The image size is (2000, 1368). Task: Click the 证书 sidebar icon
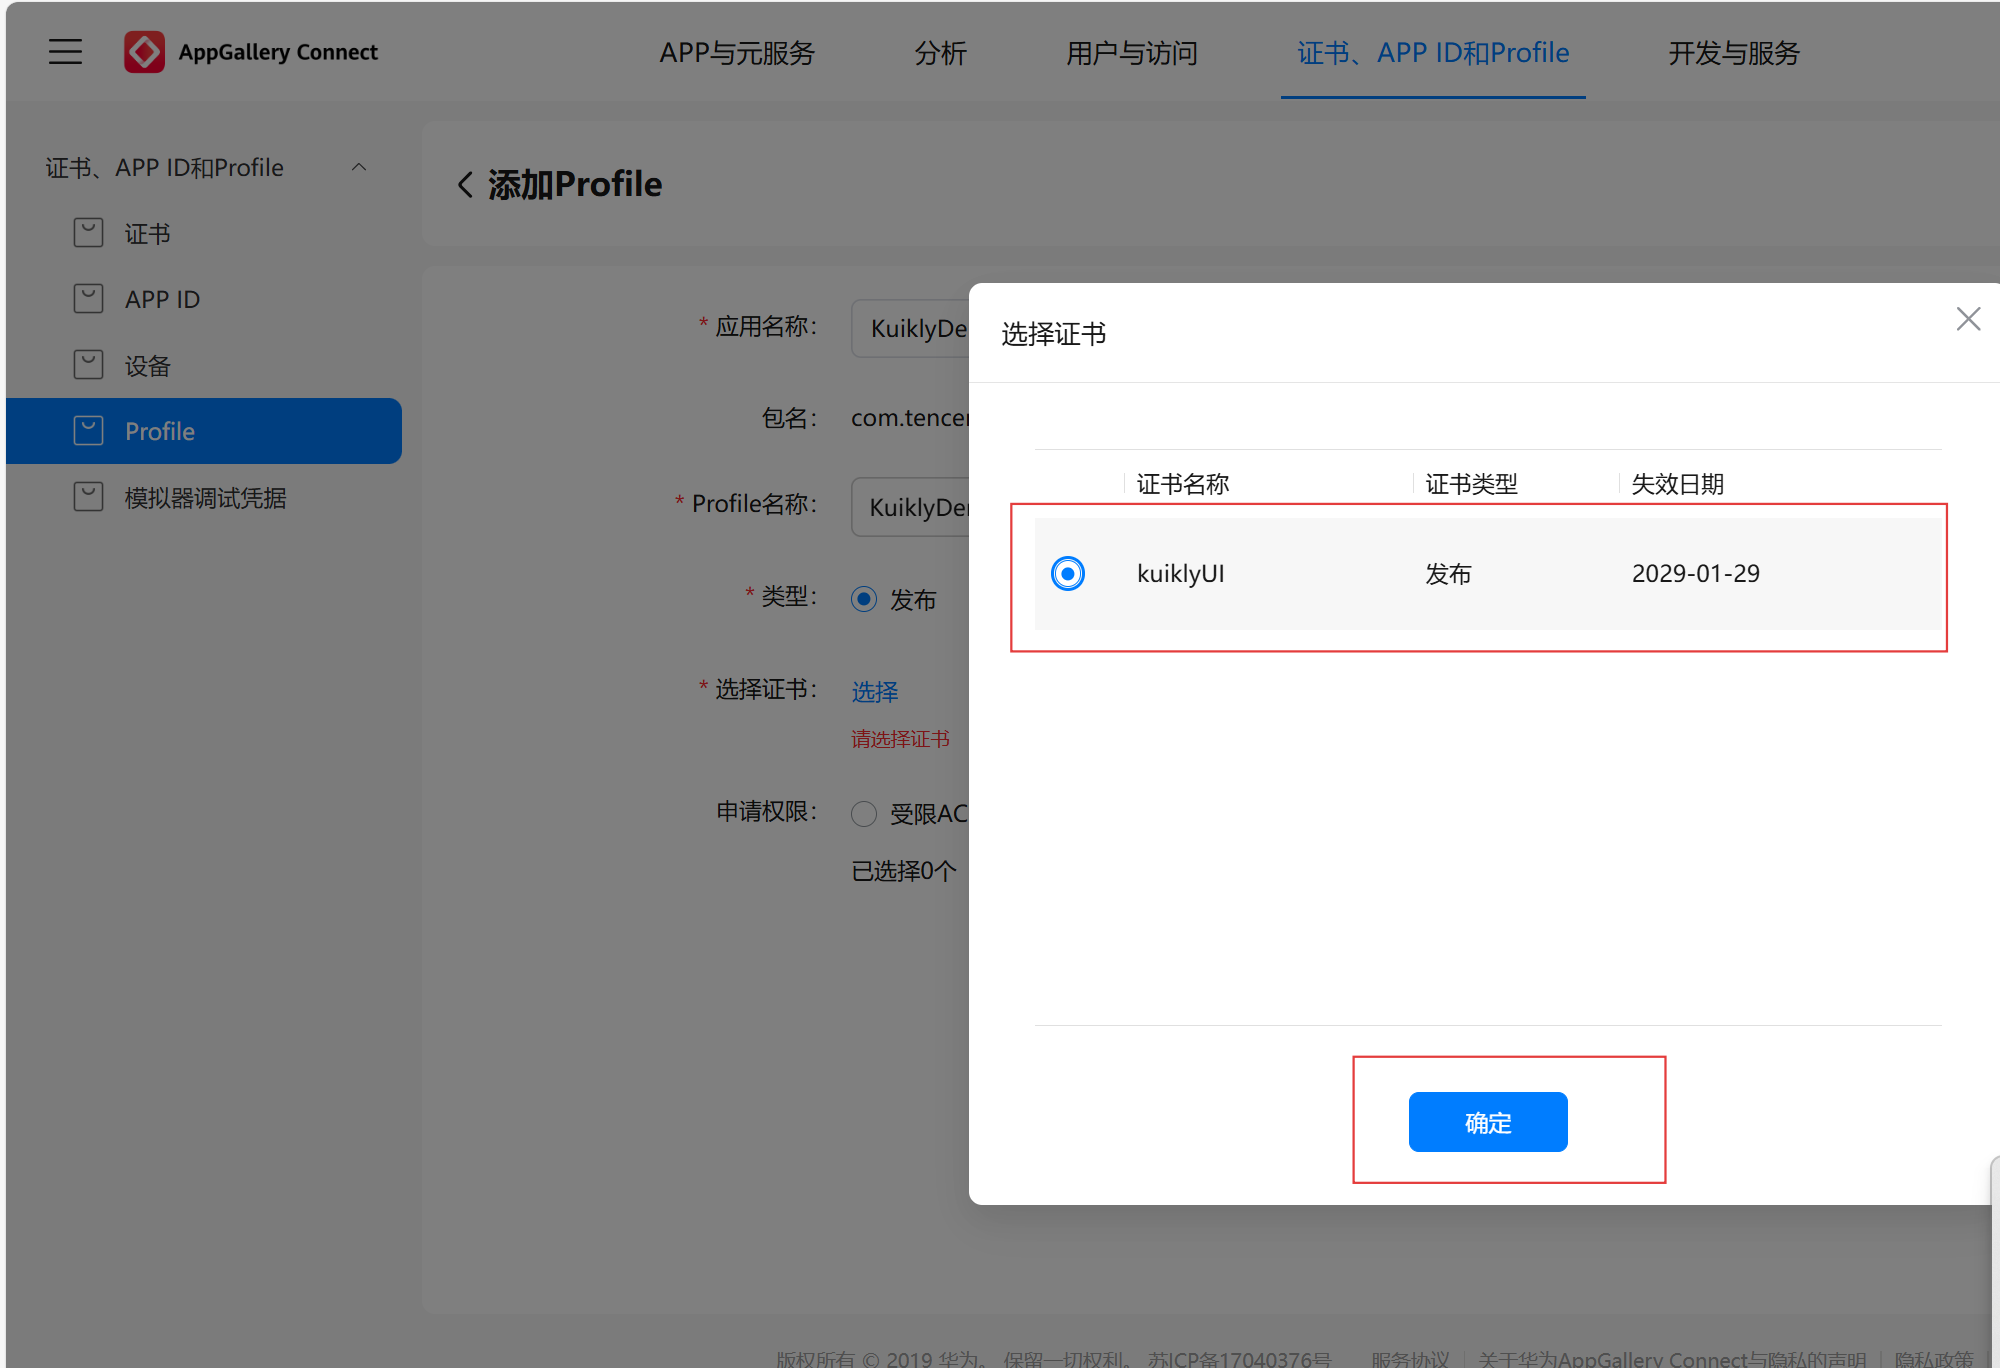click(88, 233)
